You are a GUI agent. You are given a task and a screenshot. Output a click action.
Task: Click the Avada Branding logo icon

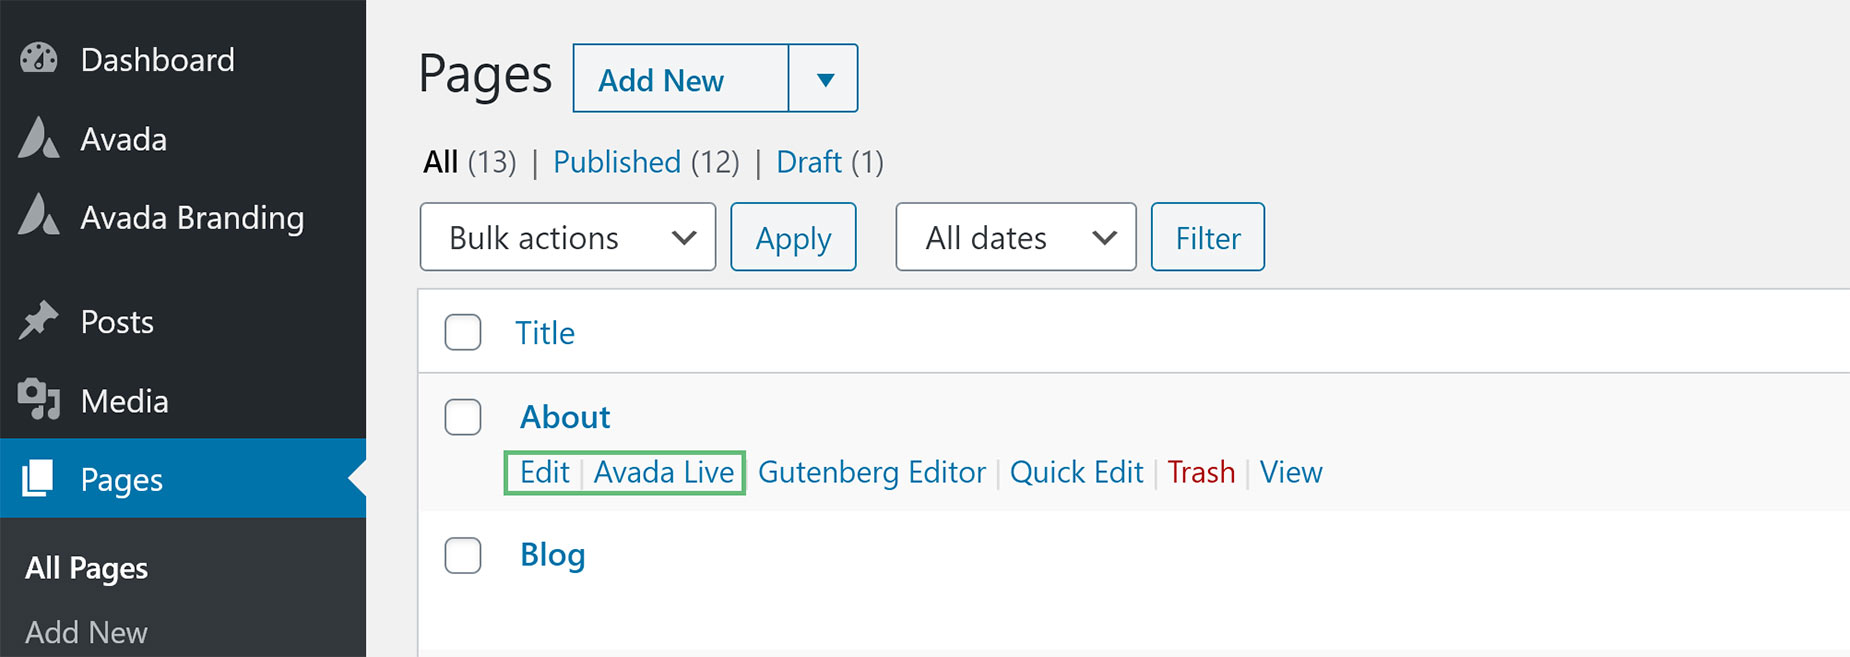(x=39, y=215)
